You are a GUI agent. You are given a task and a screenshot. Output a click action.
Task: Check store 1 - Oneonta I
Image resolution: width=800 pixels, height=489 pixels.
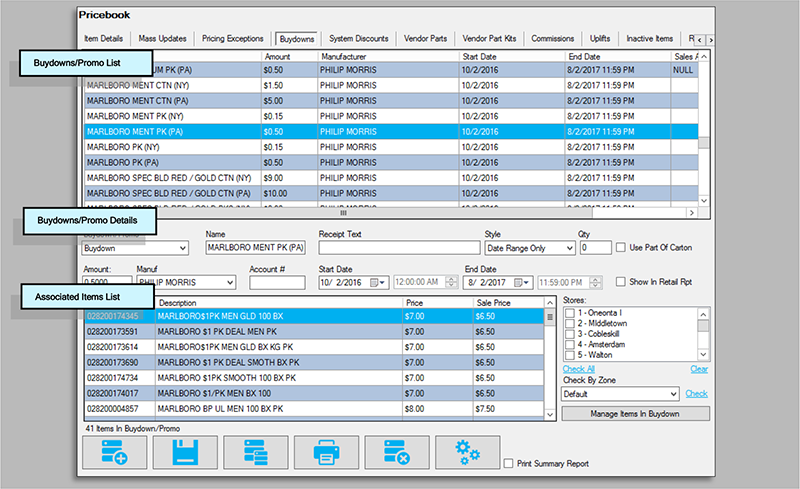pos(570,313)
